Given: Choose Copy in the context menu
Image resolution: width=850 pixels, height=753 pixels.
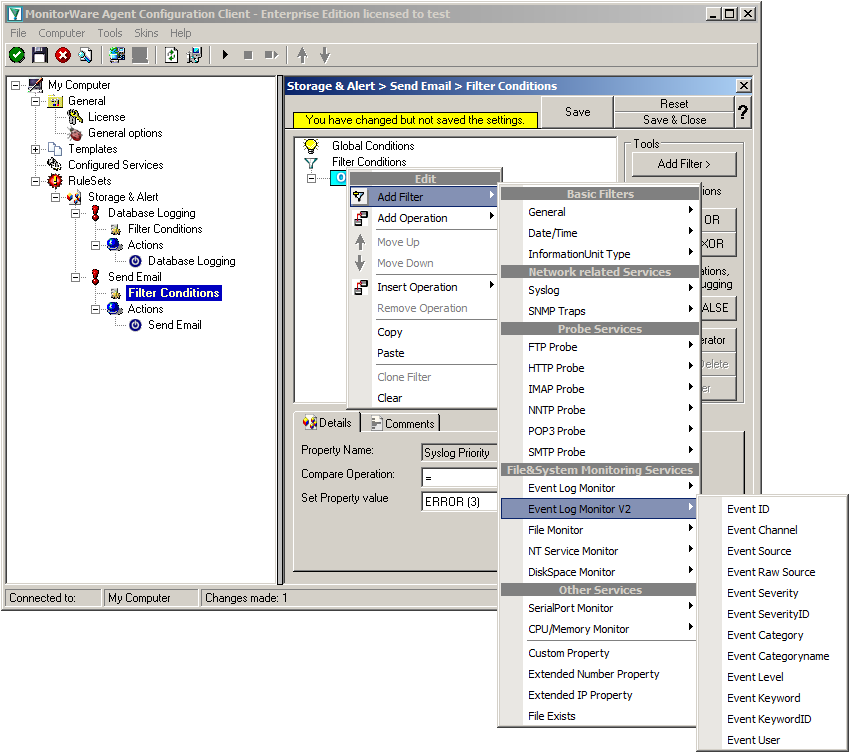Looking at the screenshot, I should pyautogui.click(x=424, y=332).
